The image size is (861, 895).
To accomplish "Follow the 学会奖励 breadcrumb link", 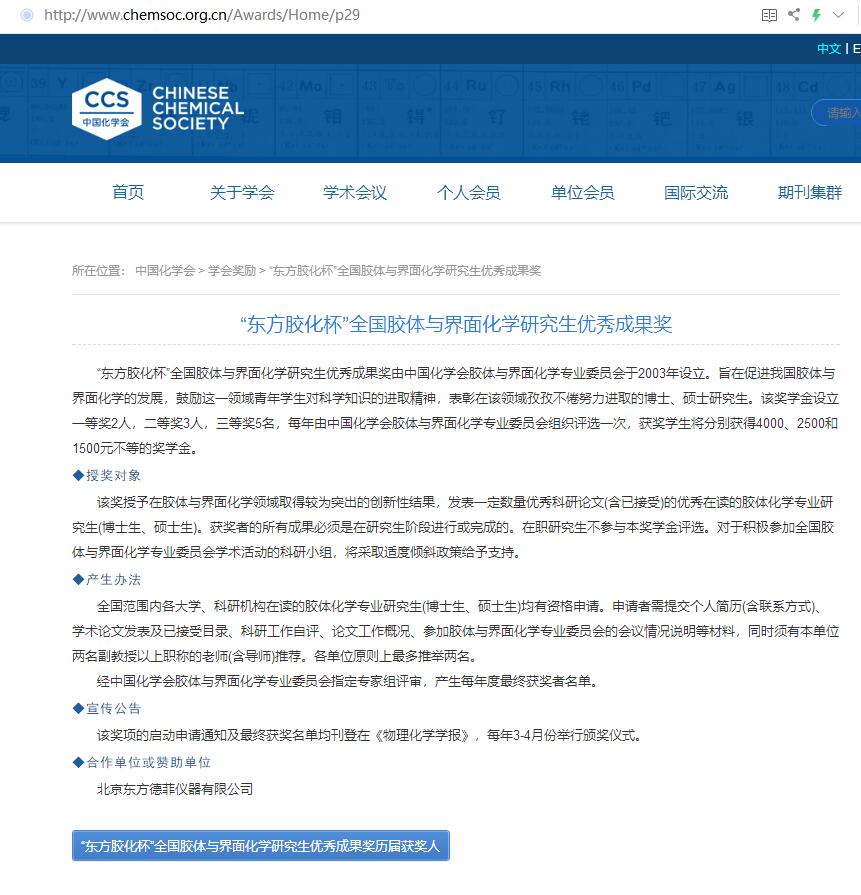I will point(232,271).
